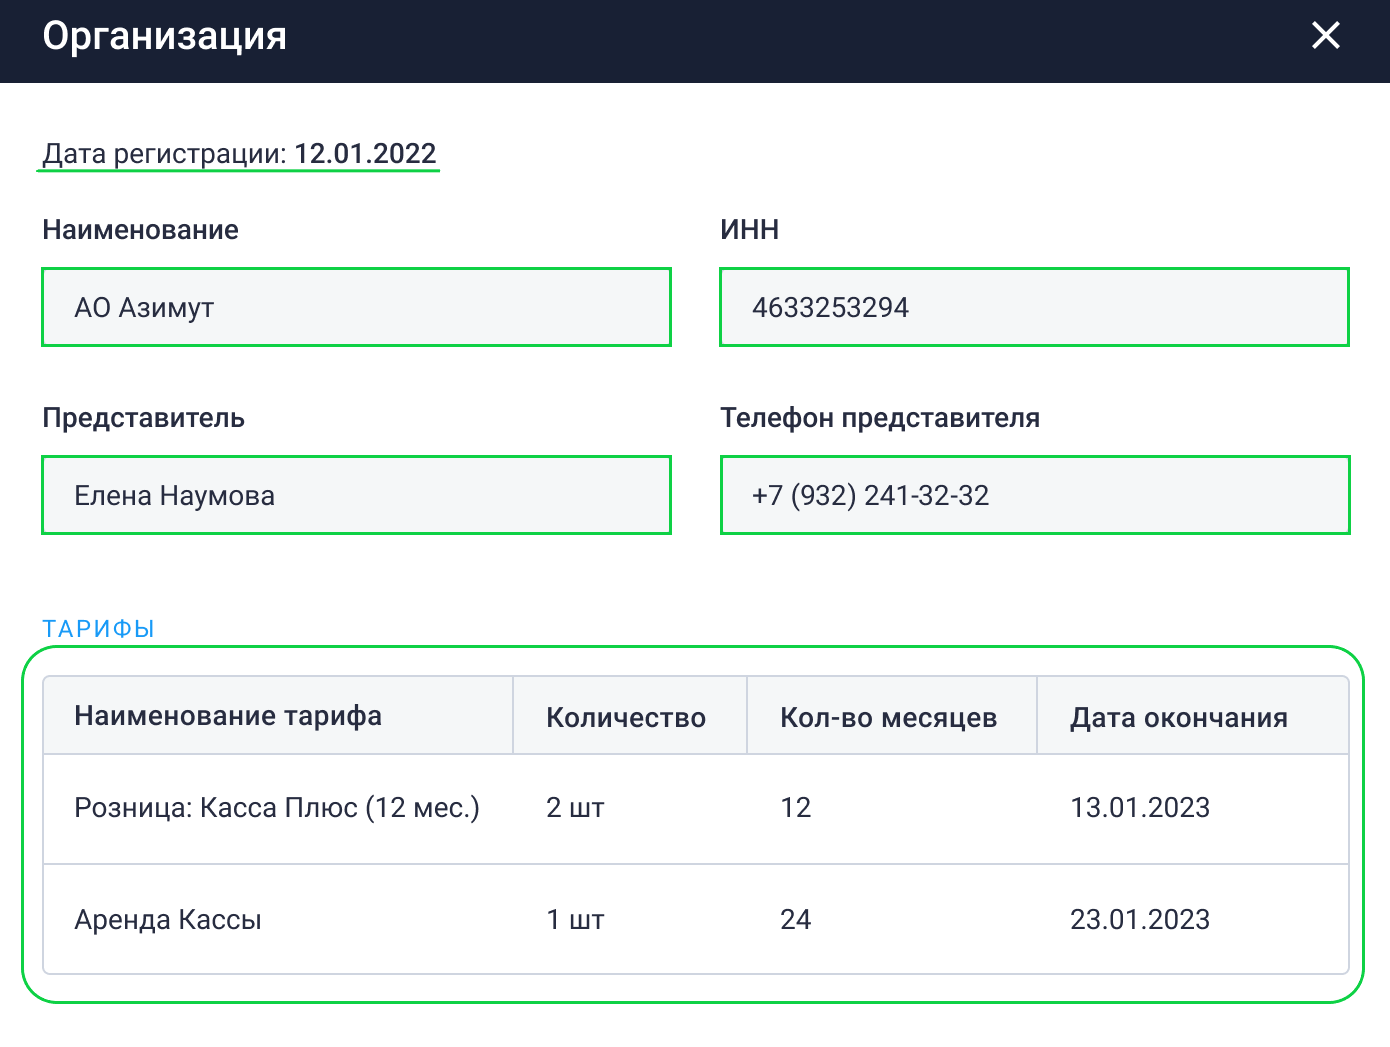Click the Количество column header
1390x1047 pixels.
pyautogui.click(x=626, y=717)
